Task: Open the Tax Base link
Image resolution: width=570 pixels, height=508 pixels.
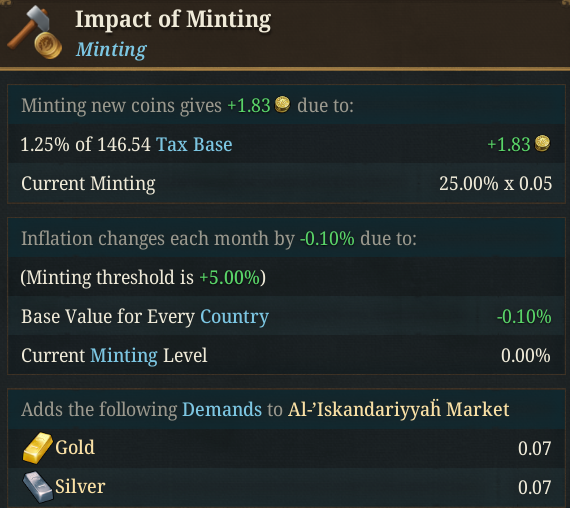Action: point(194,144)
